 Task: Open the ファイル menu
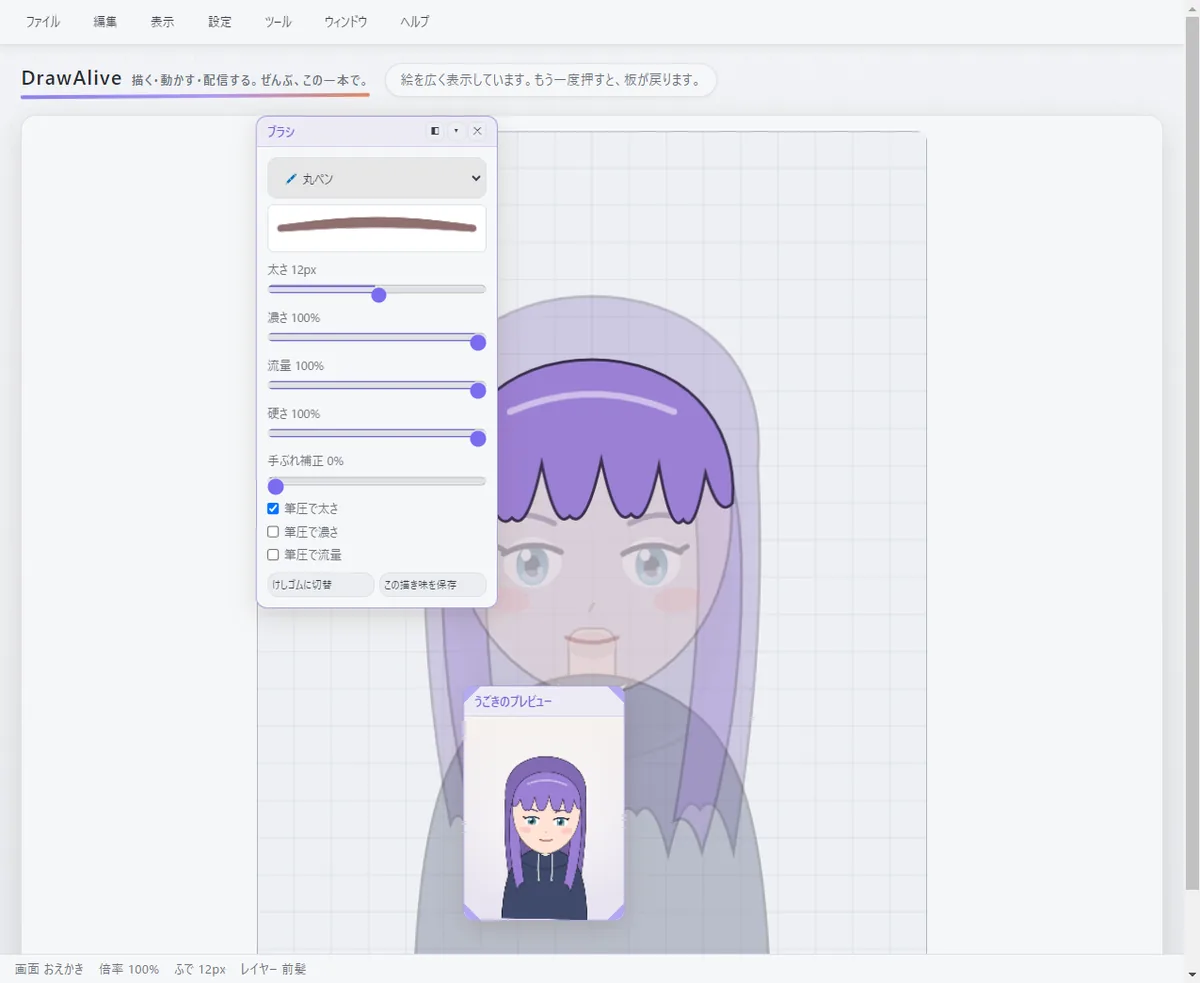click(x=42, y=21)
